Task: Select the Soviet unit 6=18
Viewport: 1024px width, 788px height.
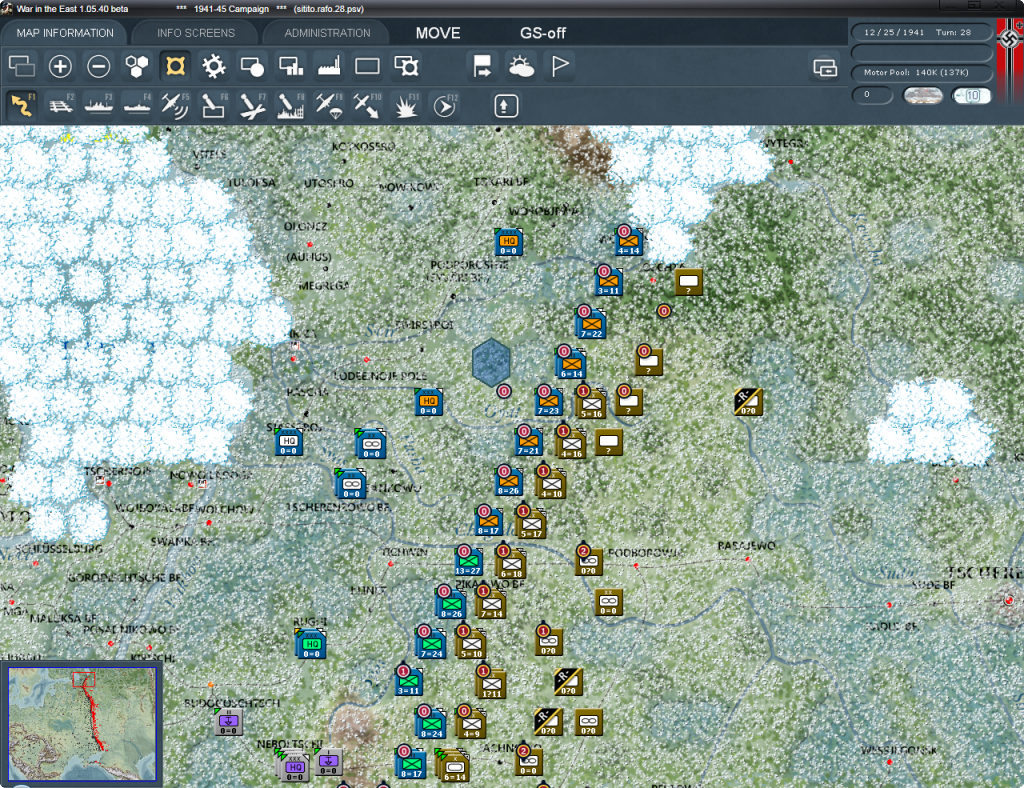Action: coord(511,565)
